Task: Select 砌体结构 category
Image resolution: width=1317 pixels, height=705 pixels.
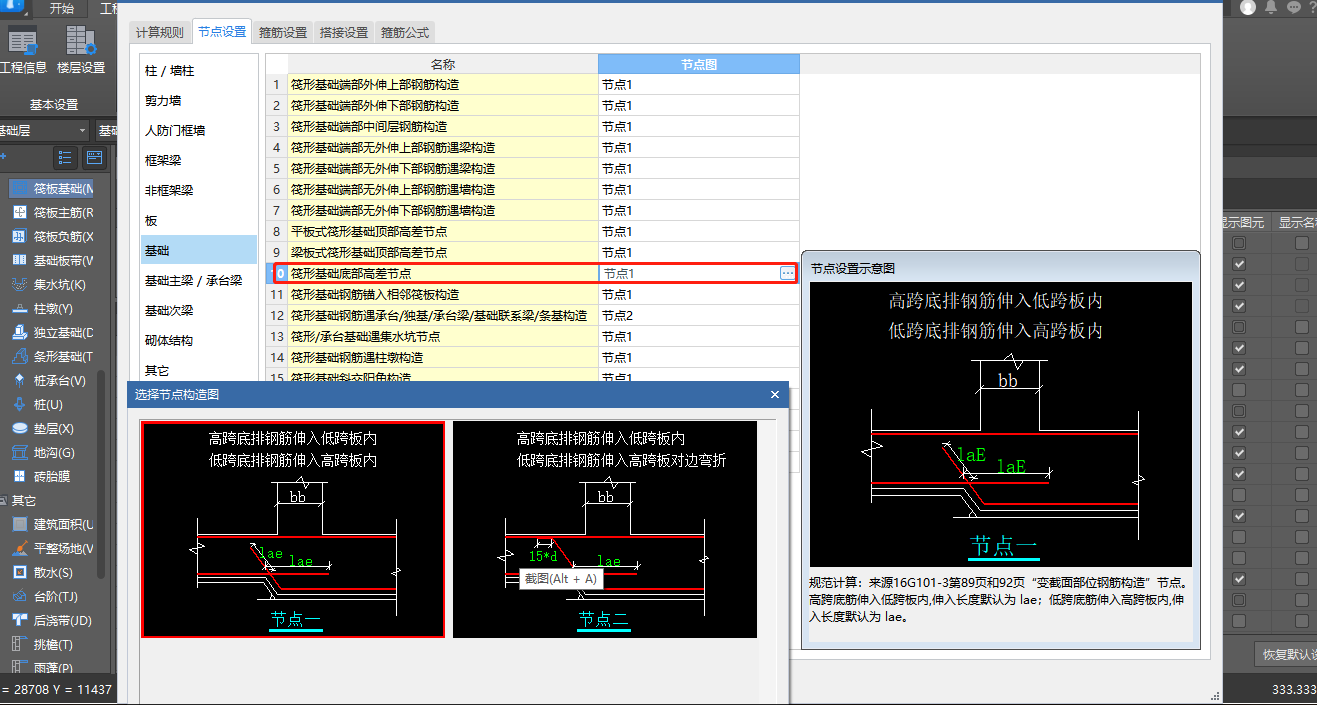Action: [x=199, y=340]
